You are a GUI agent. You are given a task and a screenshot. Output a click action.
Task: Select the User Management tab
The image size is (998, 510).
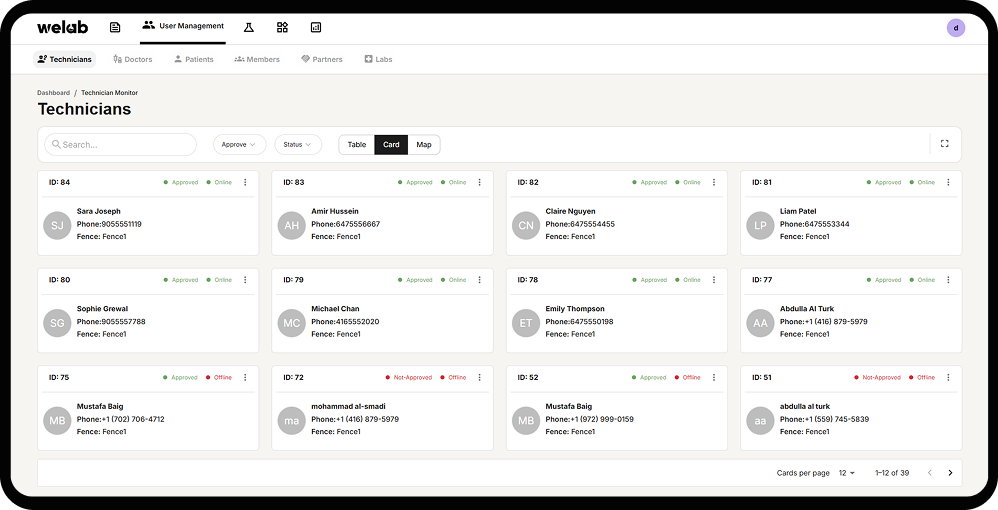(x=183, y=26)
